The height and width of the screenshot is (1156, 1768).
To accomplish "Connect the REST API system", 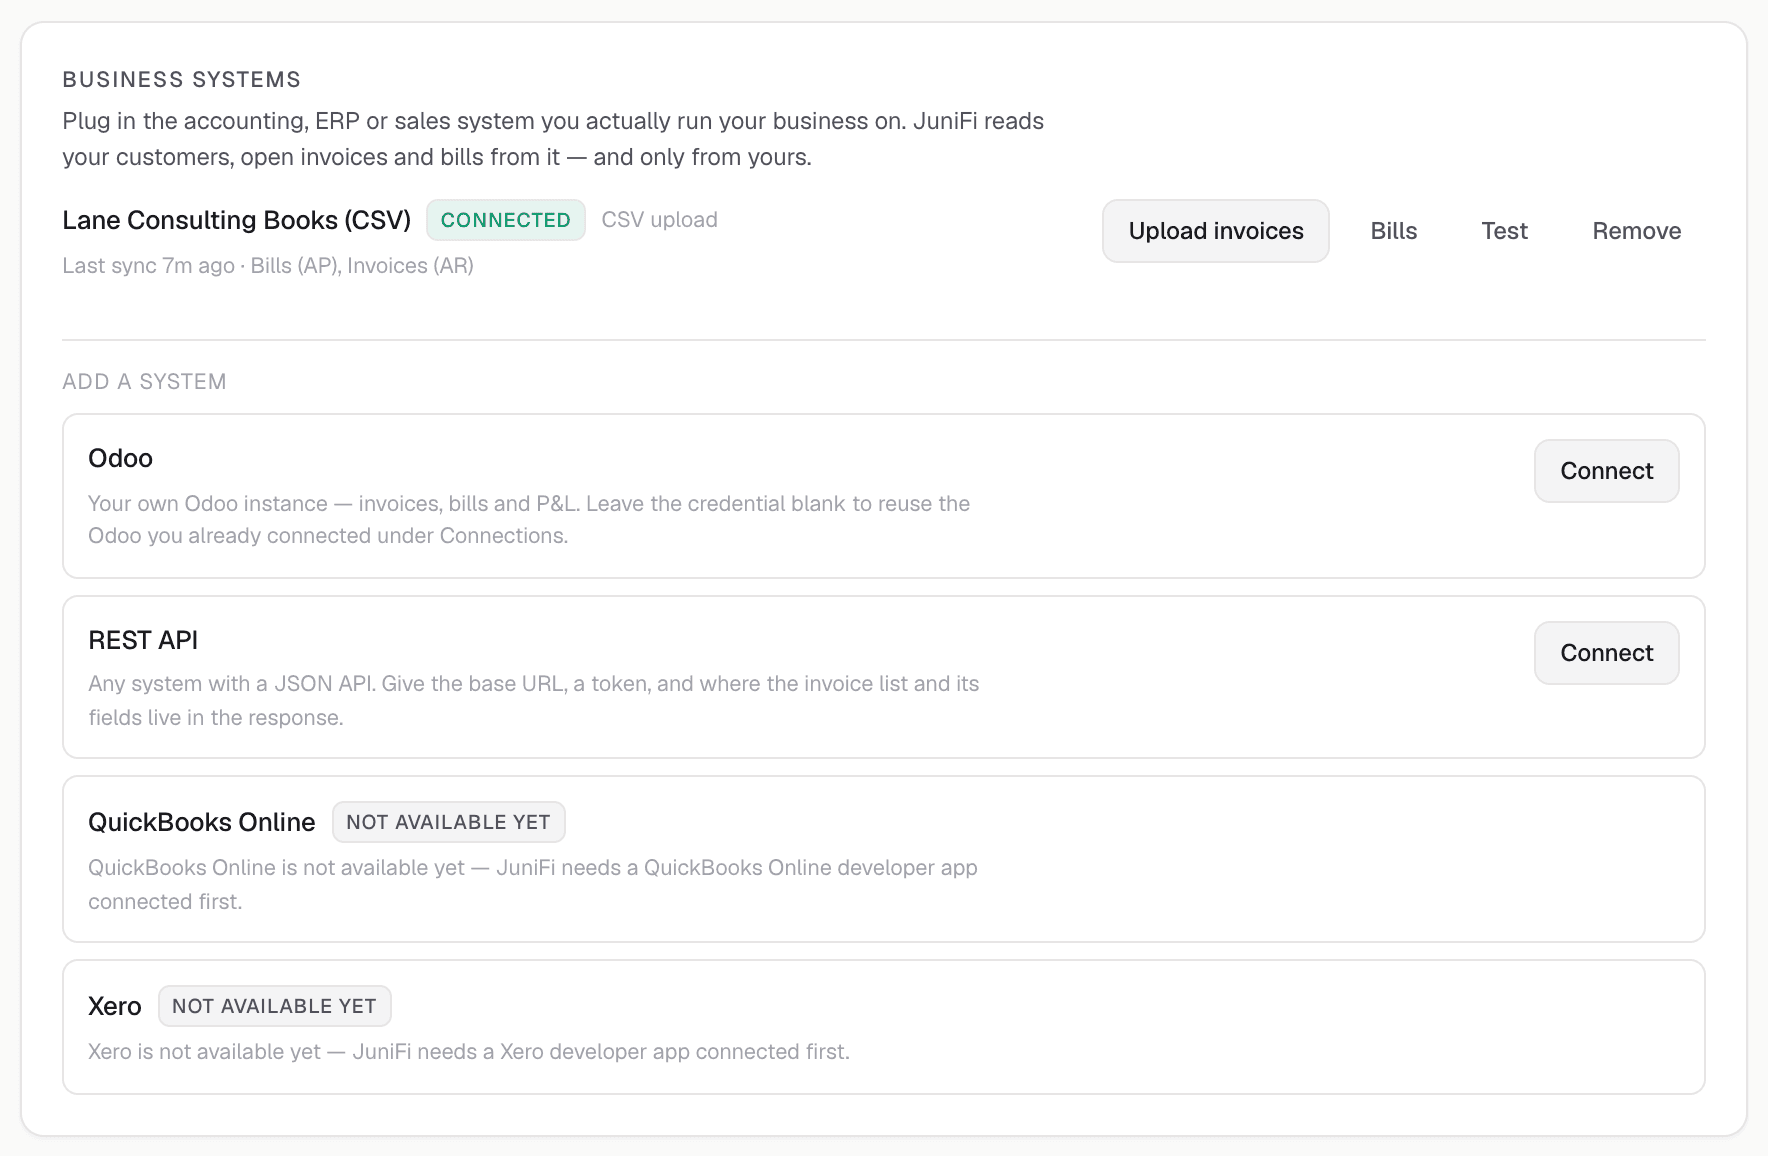I will point(1606,653).
